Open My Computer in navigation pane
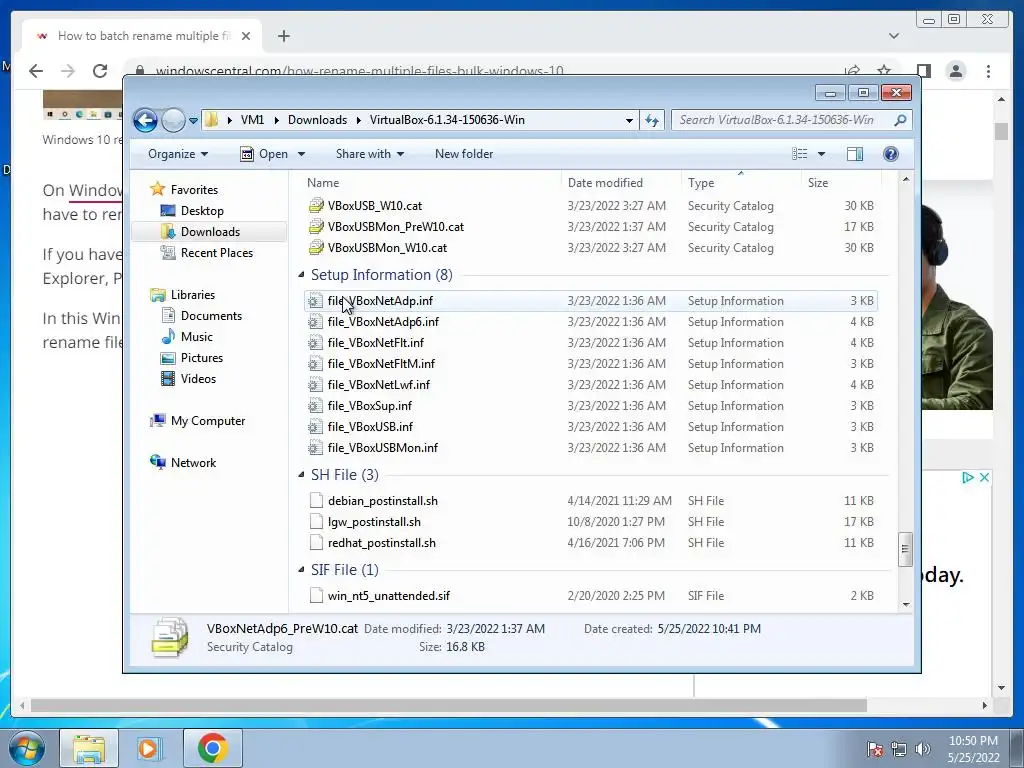Screen dimensions: 1024x768 [208, 421]
